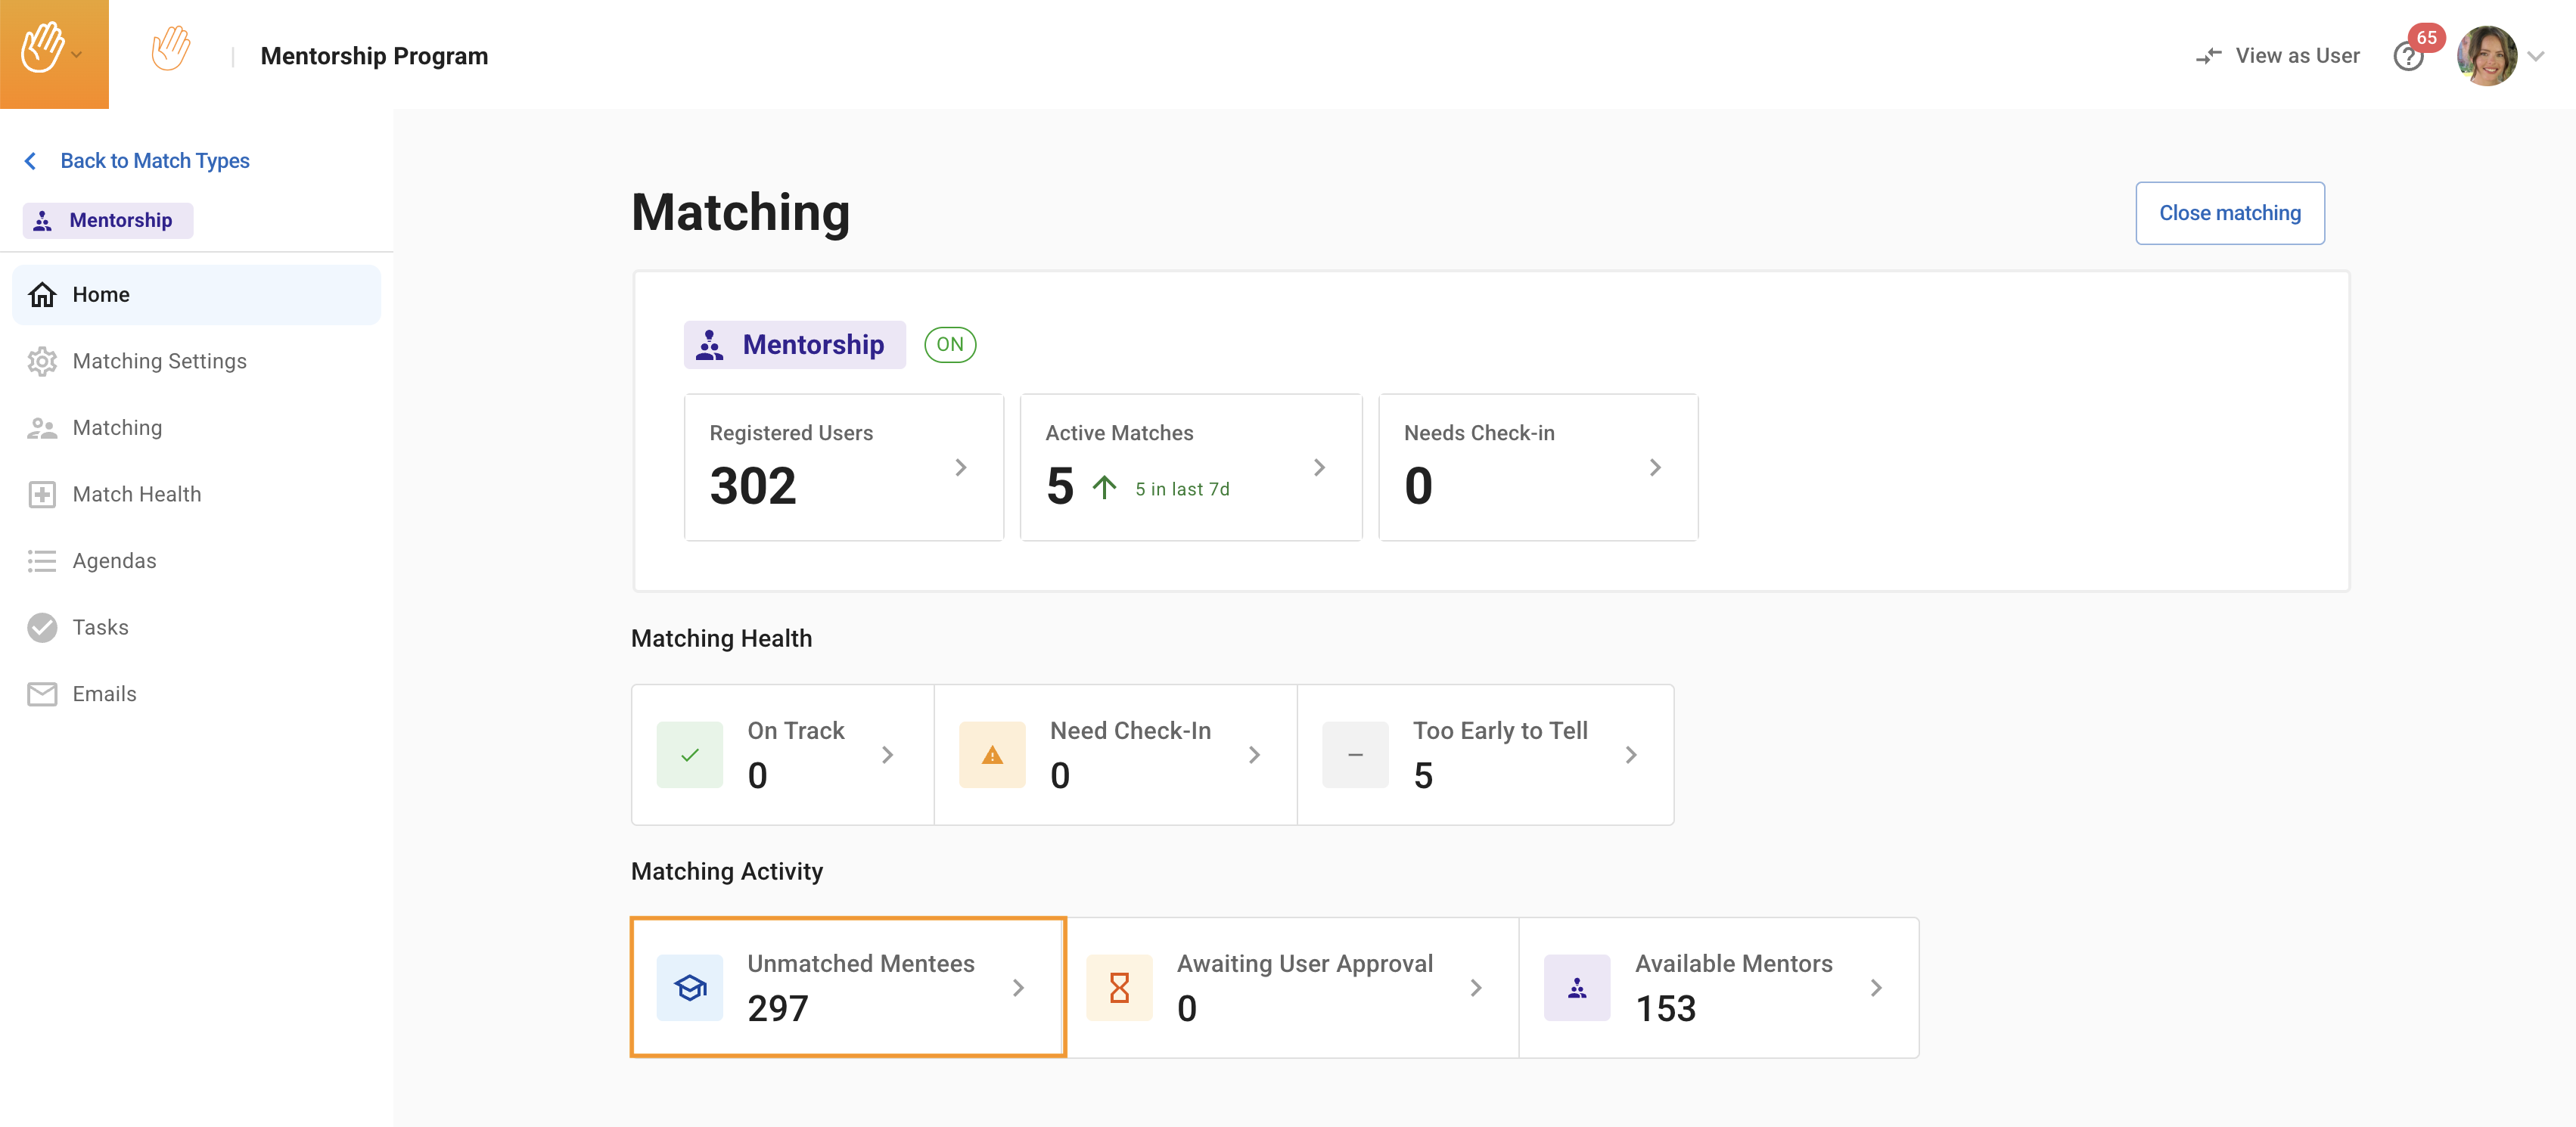
Task: Open Match Health from sidebar
Action: (136, 494)
